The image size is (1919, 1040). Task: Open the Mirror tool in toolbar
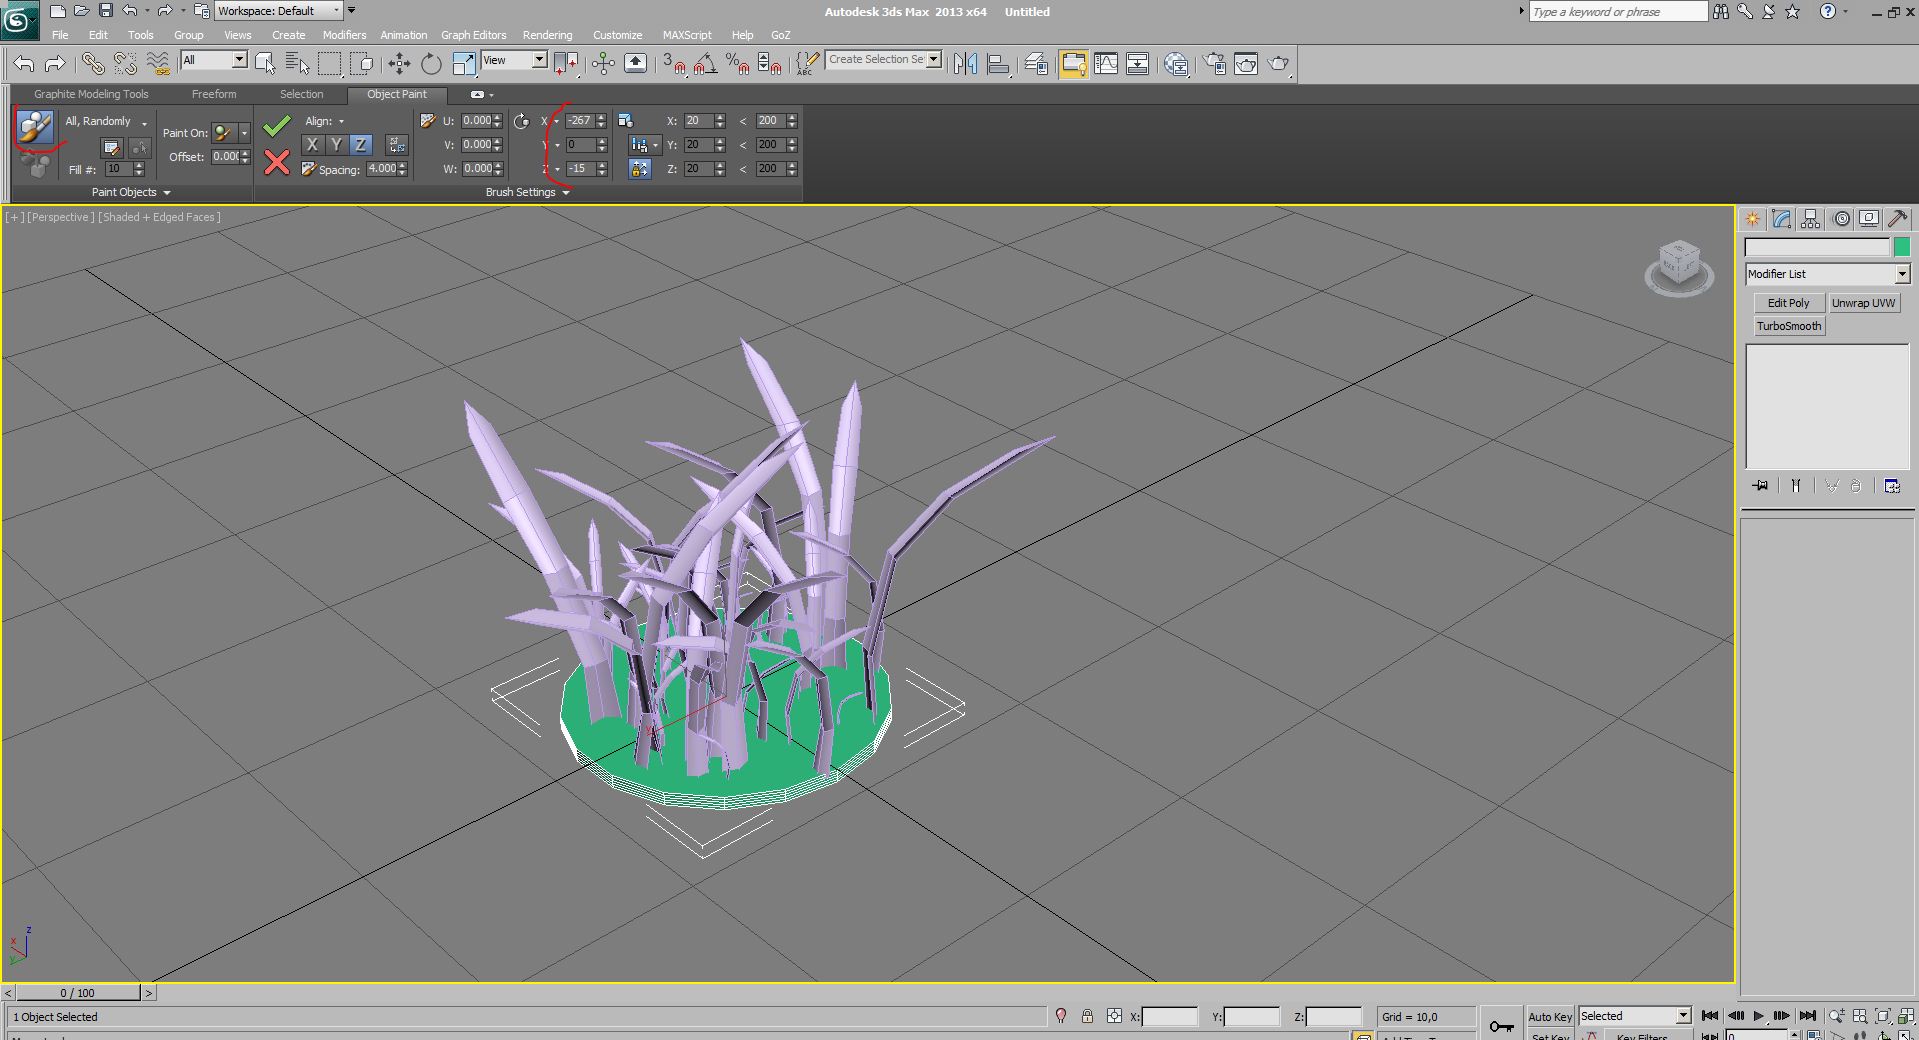[x=965, y=64]
